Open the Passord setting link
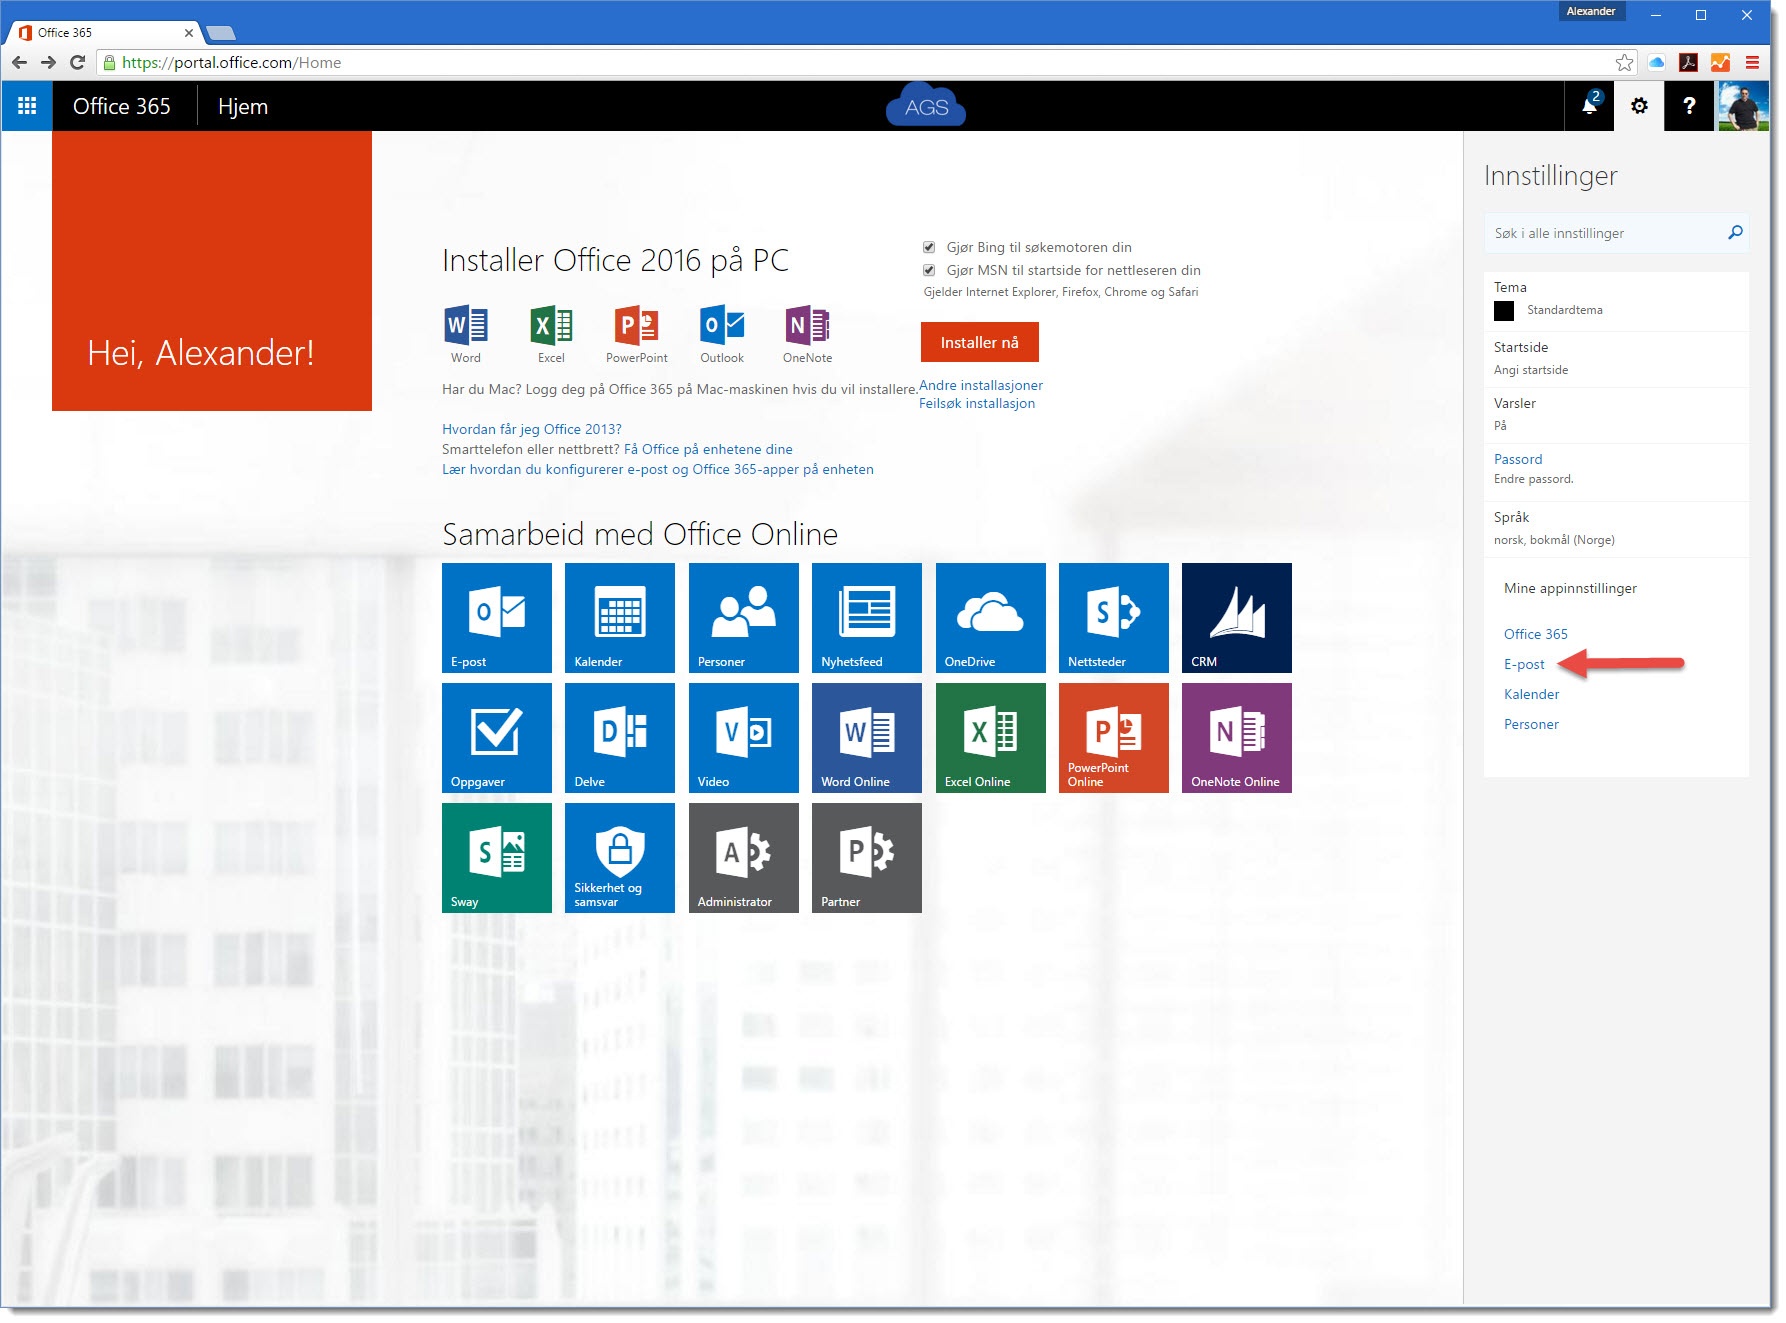Screen dimensions: 1786x1323 point(1518,459)
